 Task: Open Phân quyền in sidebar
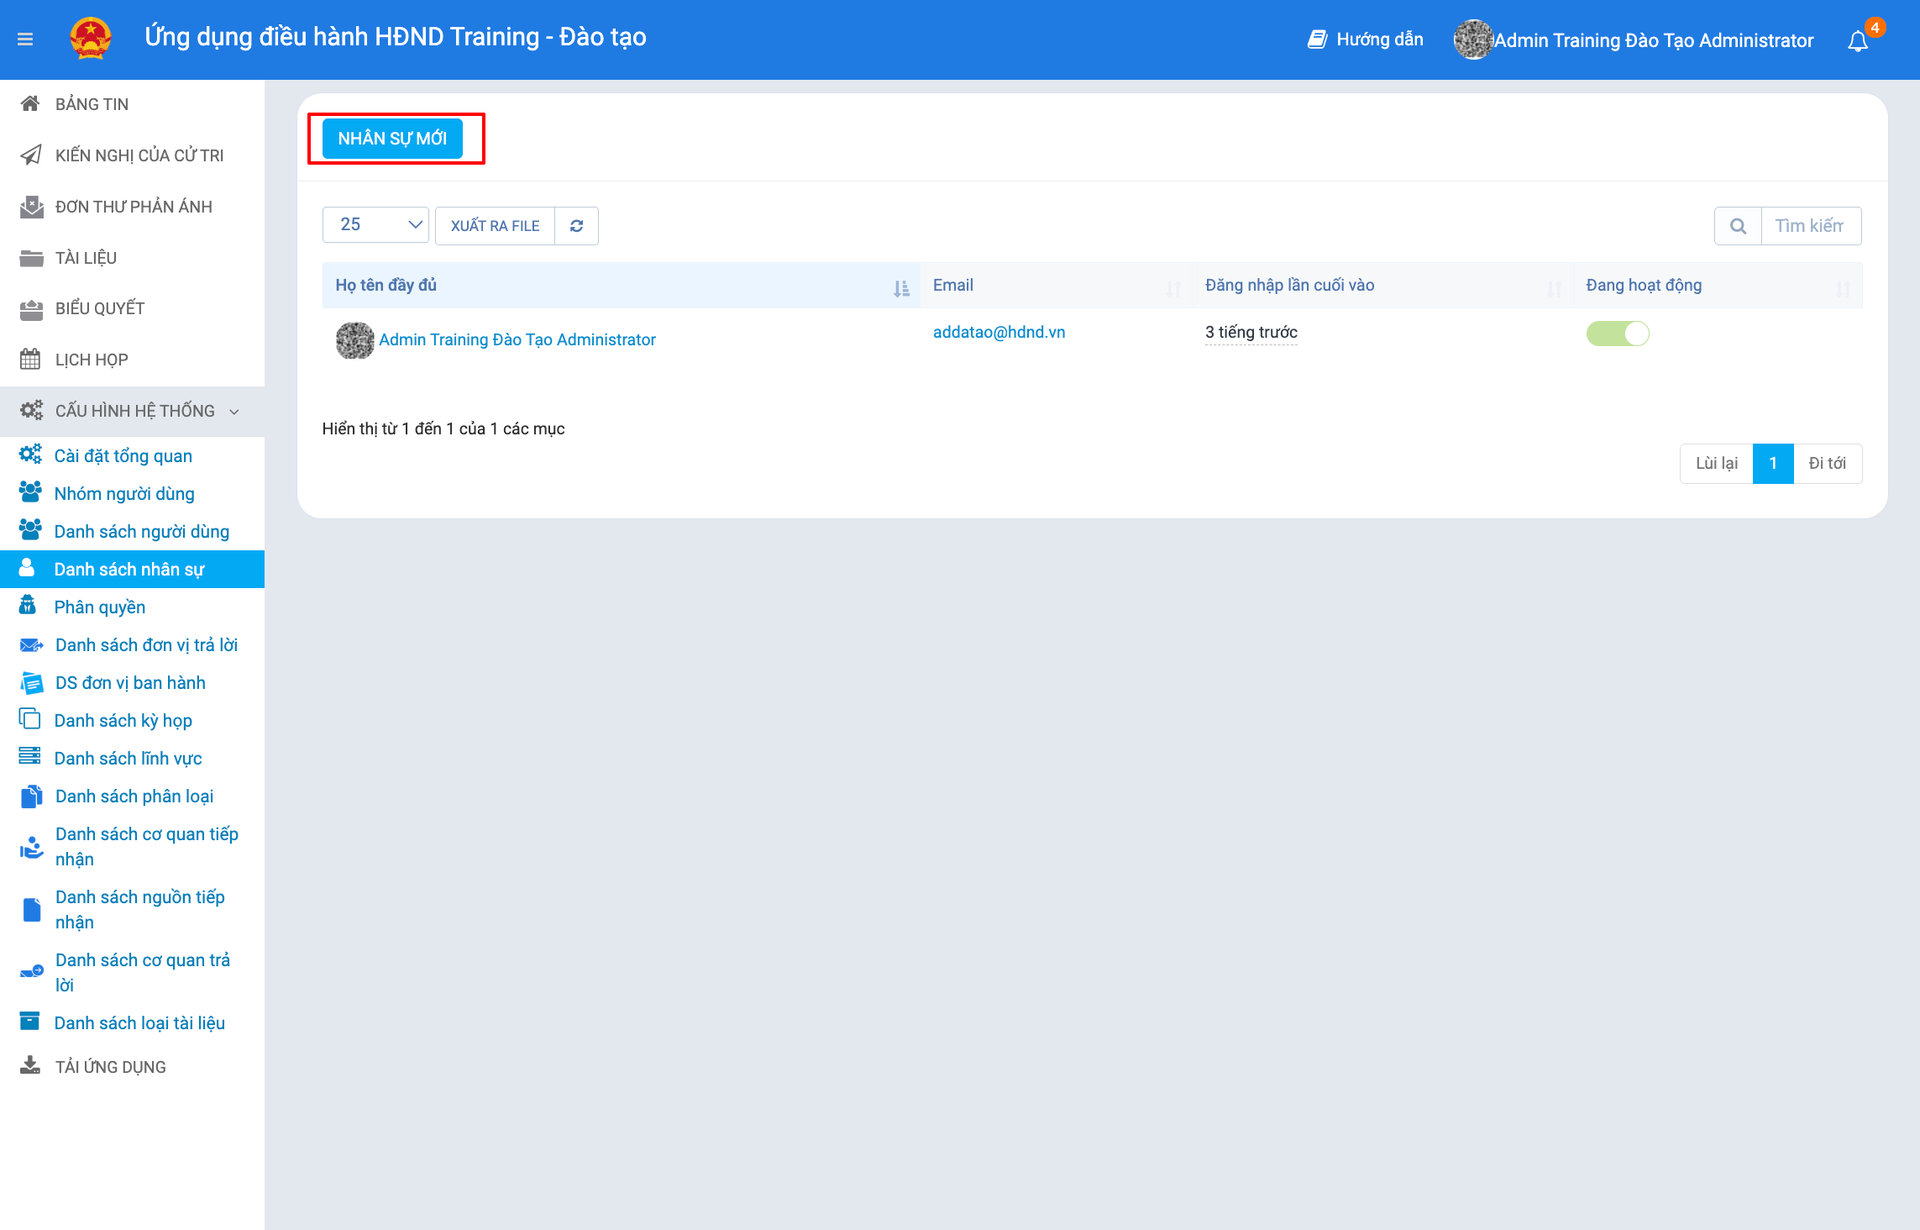coord(99,607)
